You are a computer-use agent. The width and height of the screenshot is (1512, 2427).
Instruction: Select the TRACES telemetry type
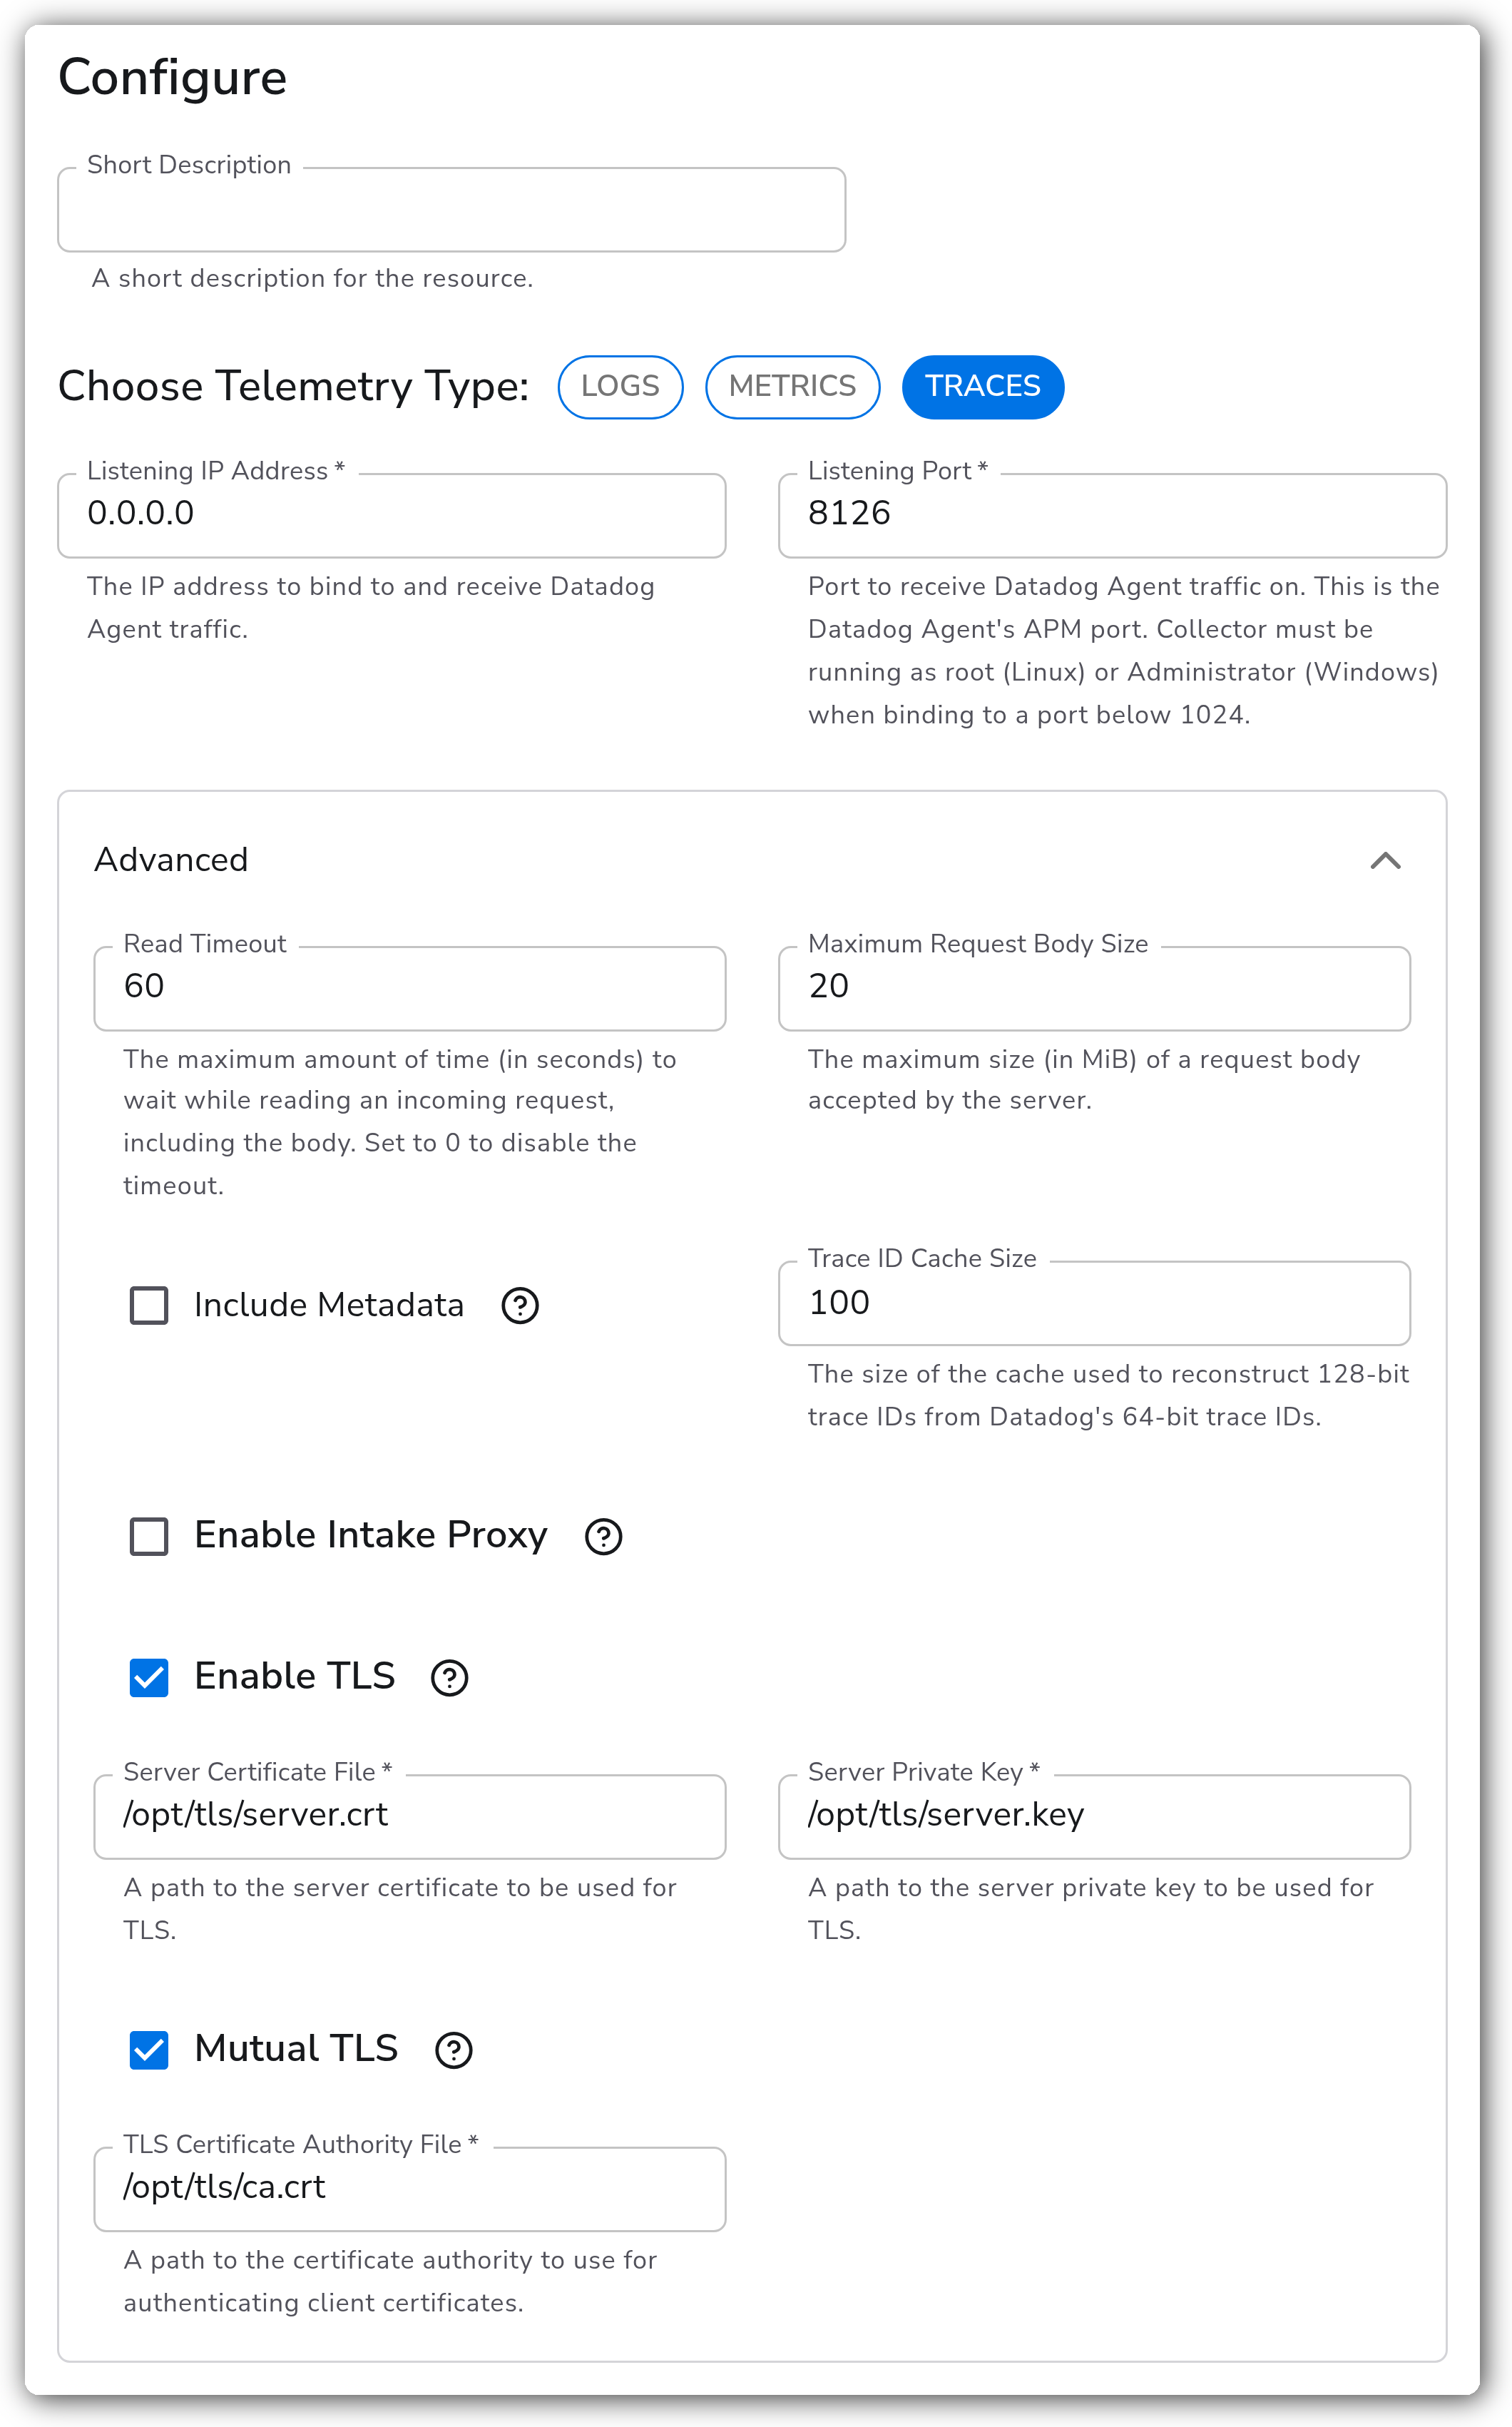point(982,386)
